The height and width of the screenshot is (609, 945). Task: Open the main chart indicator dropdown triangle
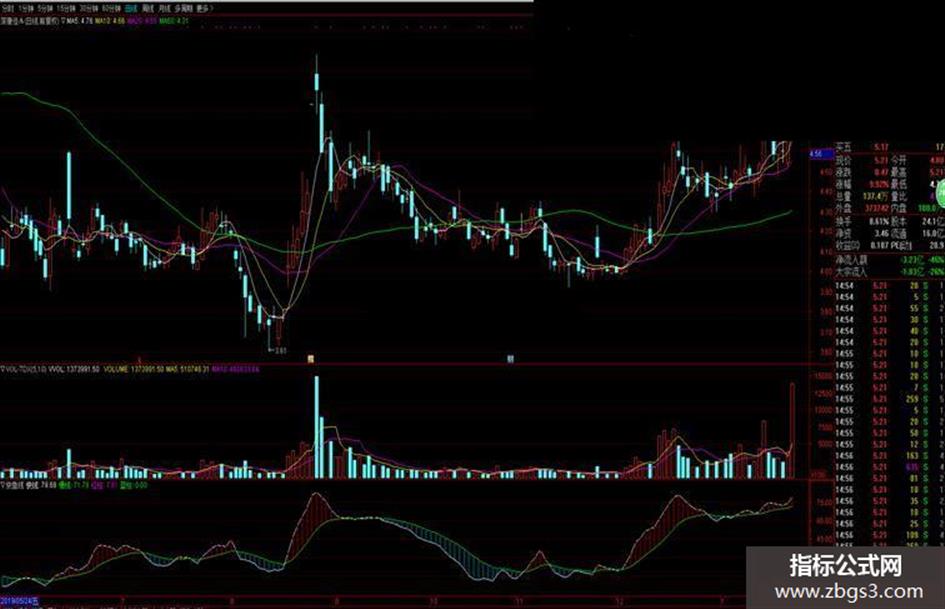[63, 21]
